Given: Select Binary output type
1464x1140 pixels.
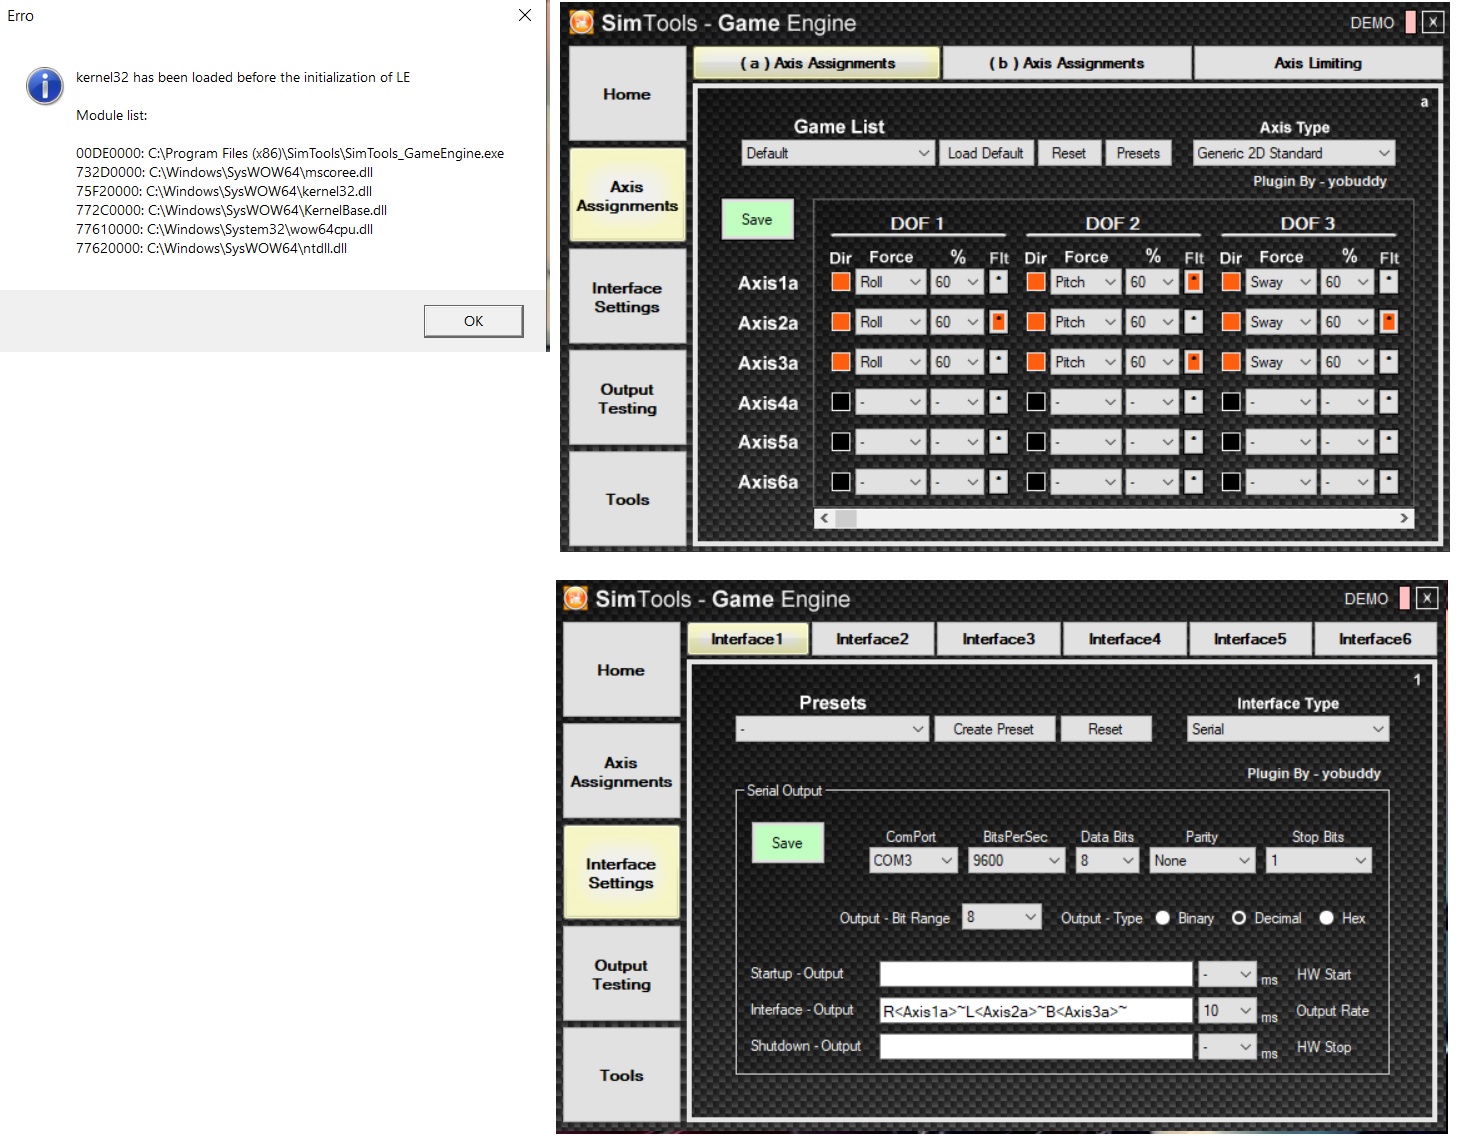Looking at the screenshot, I should [1162, 918].
